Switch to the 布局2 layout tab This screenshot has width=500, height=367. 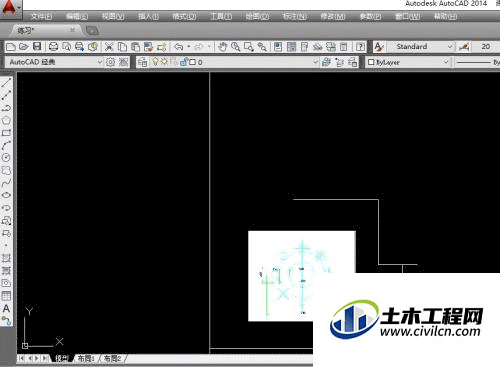113,359
